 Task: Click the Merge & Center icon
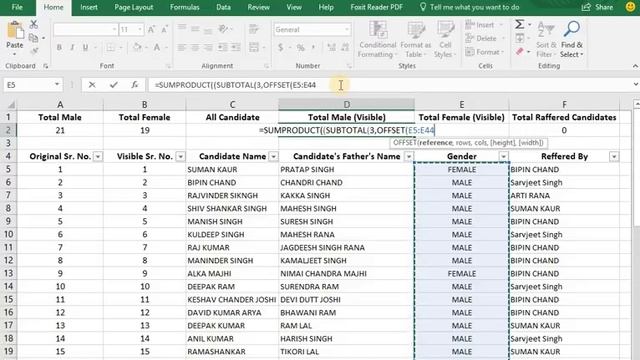(253, 47)
